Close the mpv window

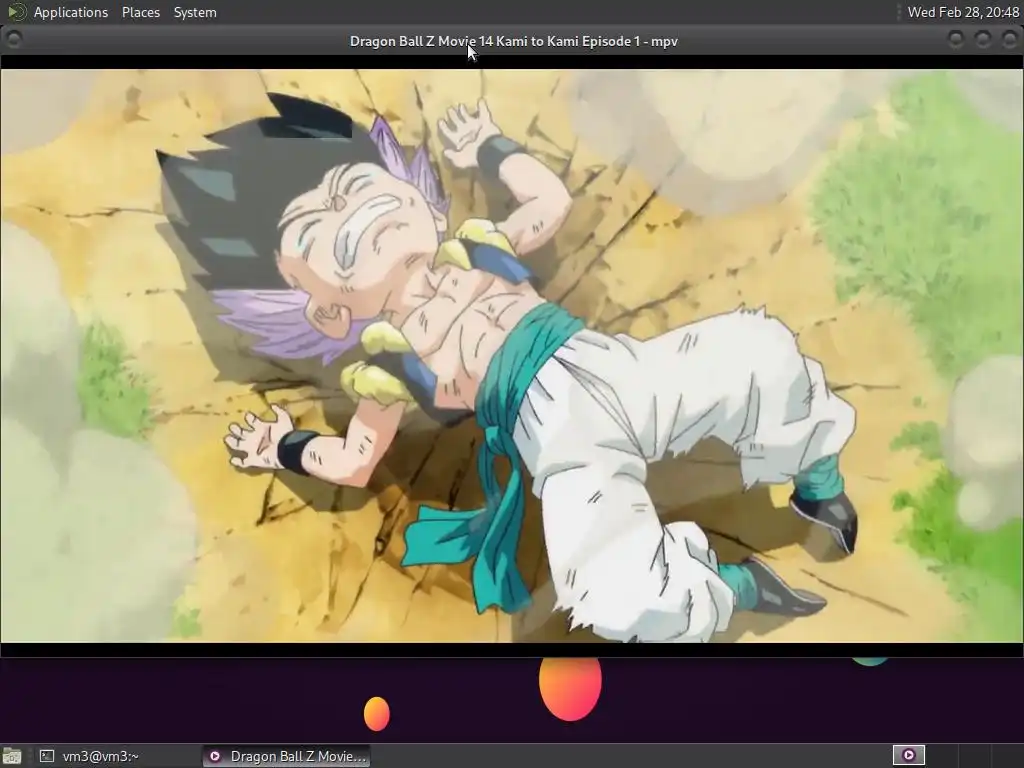1009,40
